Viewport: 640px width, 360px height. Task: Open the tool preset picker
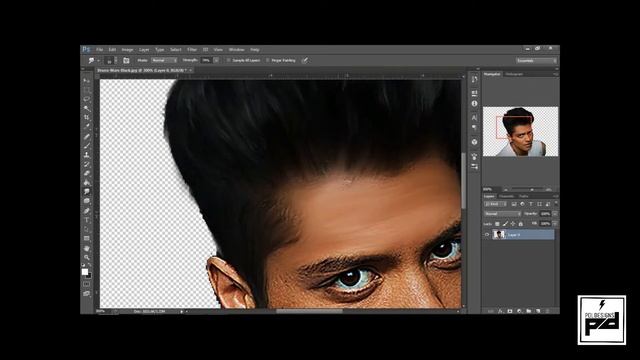point(93,60)
